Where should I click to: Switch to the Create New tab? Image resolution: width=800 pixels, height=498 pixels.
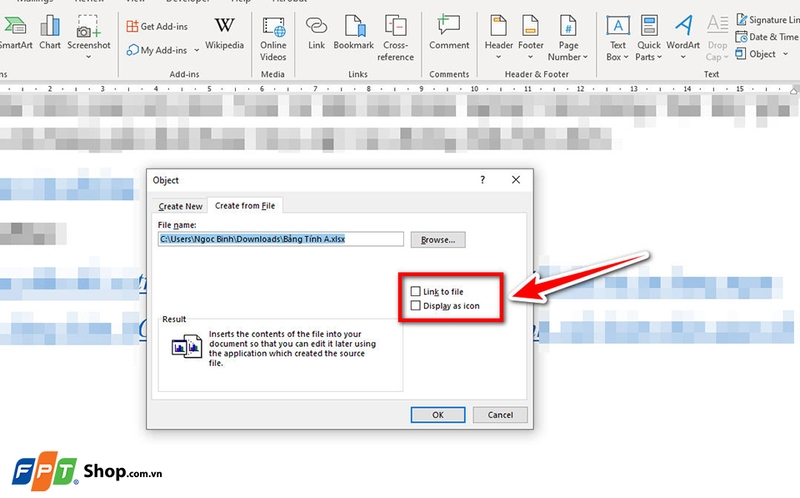(x=180, y=206)
